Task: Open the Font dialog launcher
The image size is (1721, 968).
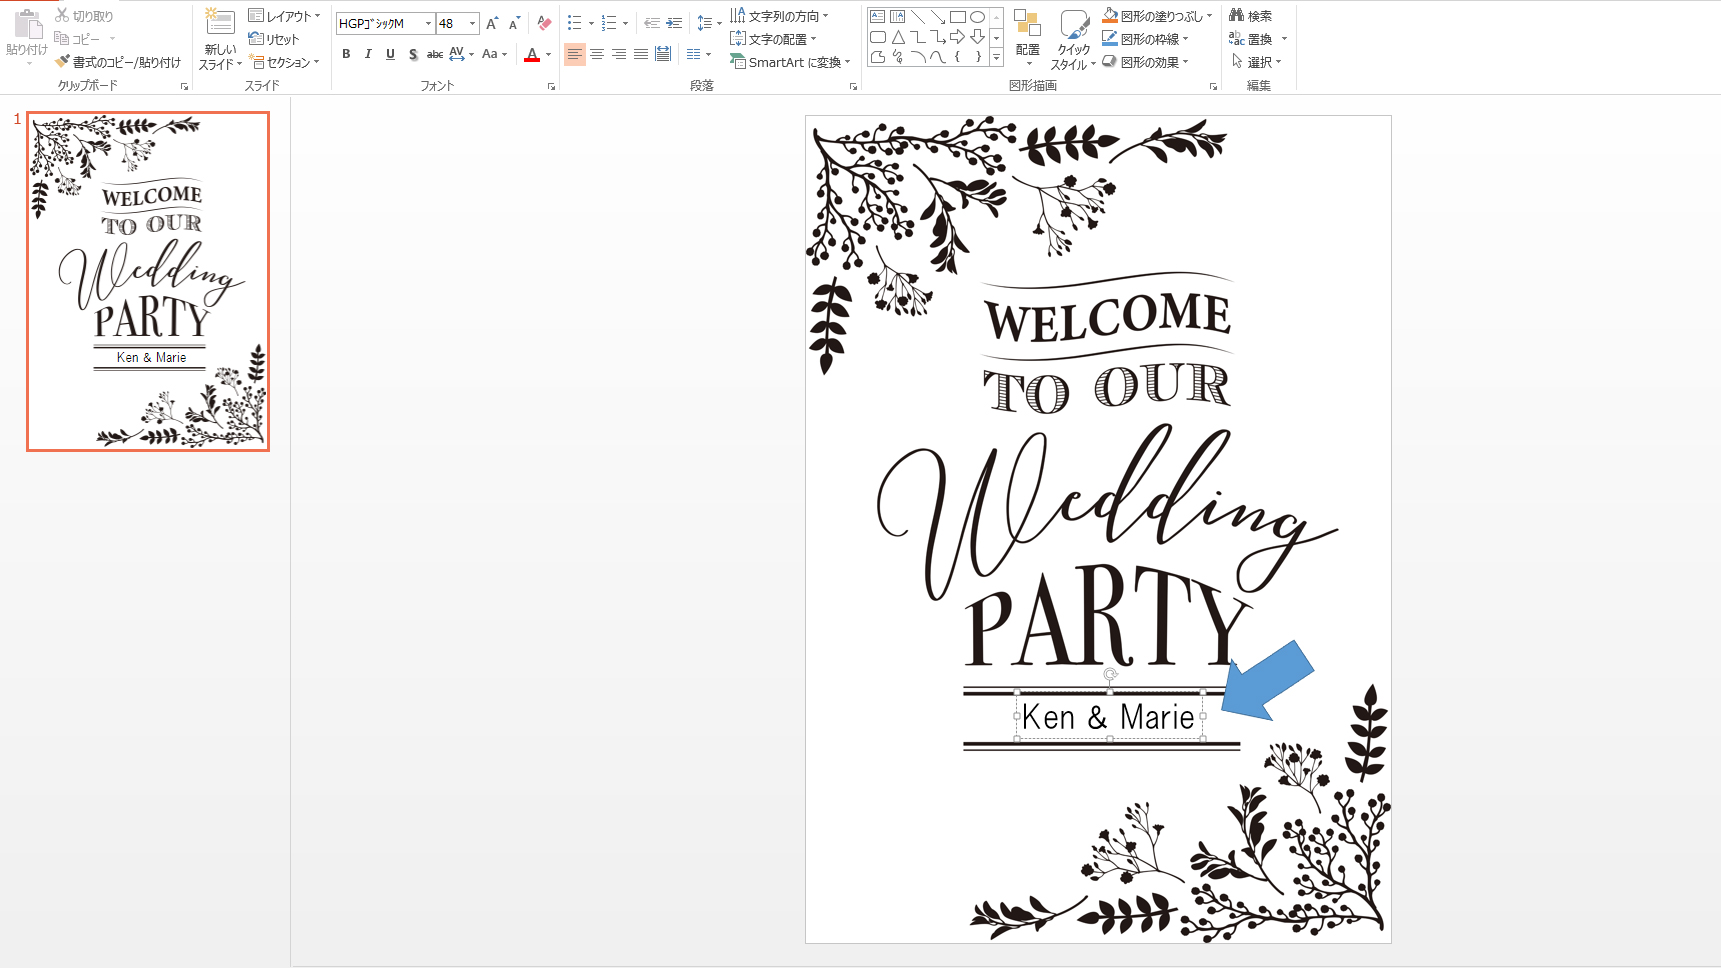Action: click(x=551, y=87)
